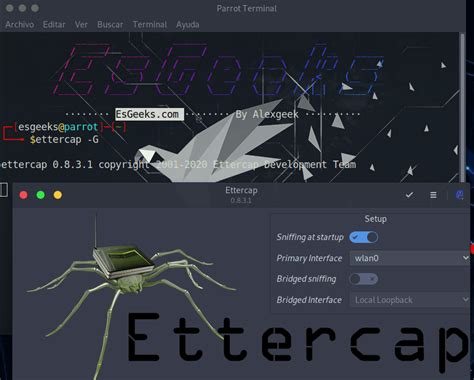This screenshot has width=474, height=380.
Task: Click the red close button of Ettercap window
Action: click(x=24, y=195)
